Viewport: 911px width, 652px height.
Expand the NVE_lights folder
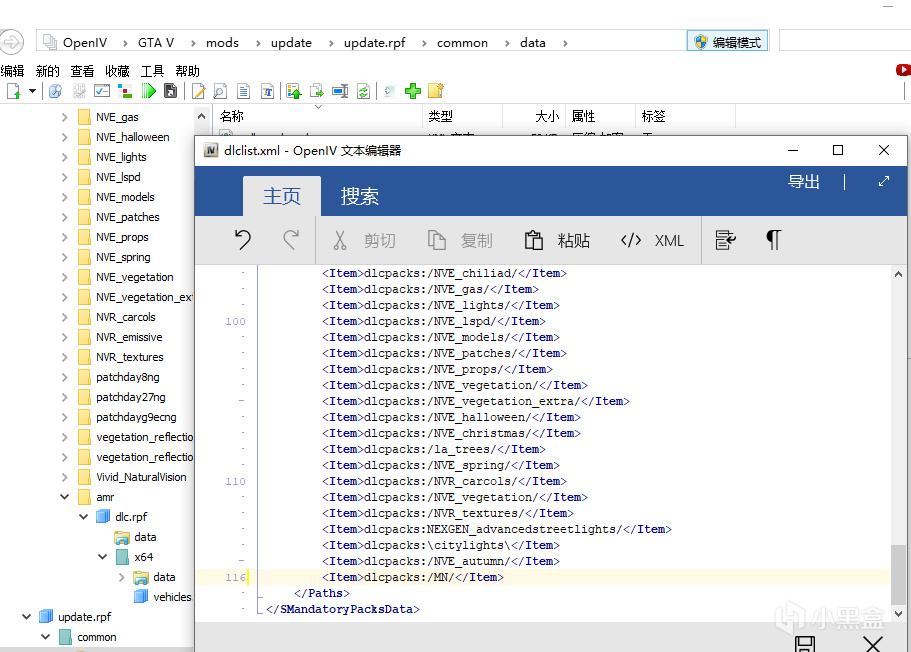pyautogui.click(x=64, y=157)
